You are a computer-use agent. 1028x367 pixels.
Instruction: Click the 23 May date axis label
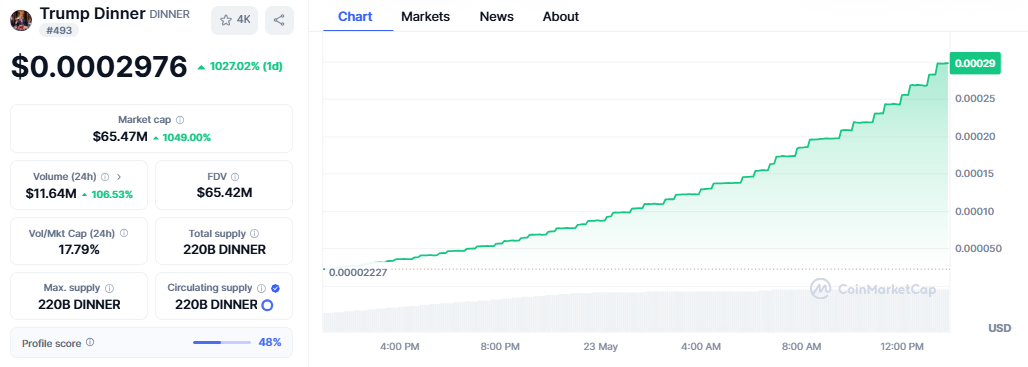(601, 346)
